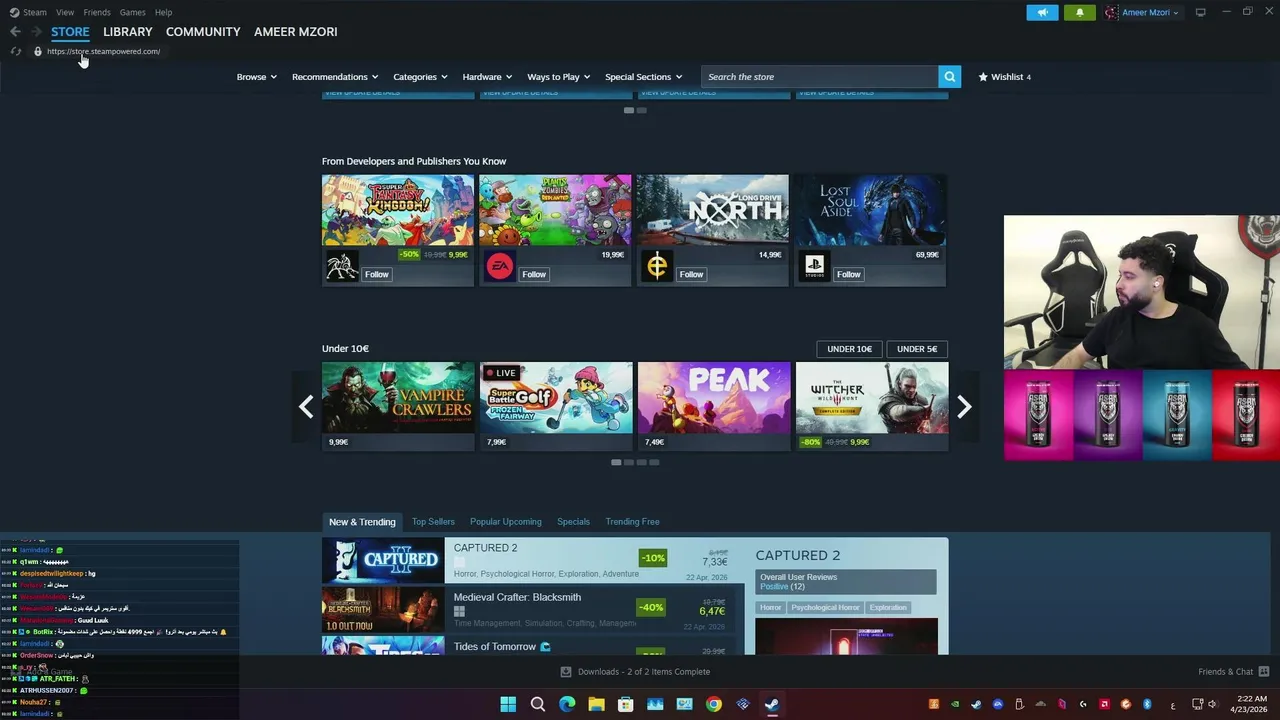Click the Medieval Crafter: Blacksmith list row
Image resolution: width=1280 pixels, height=720 pixels.
coord(533,610)
